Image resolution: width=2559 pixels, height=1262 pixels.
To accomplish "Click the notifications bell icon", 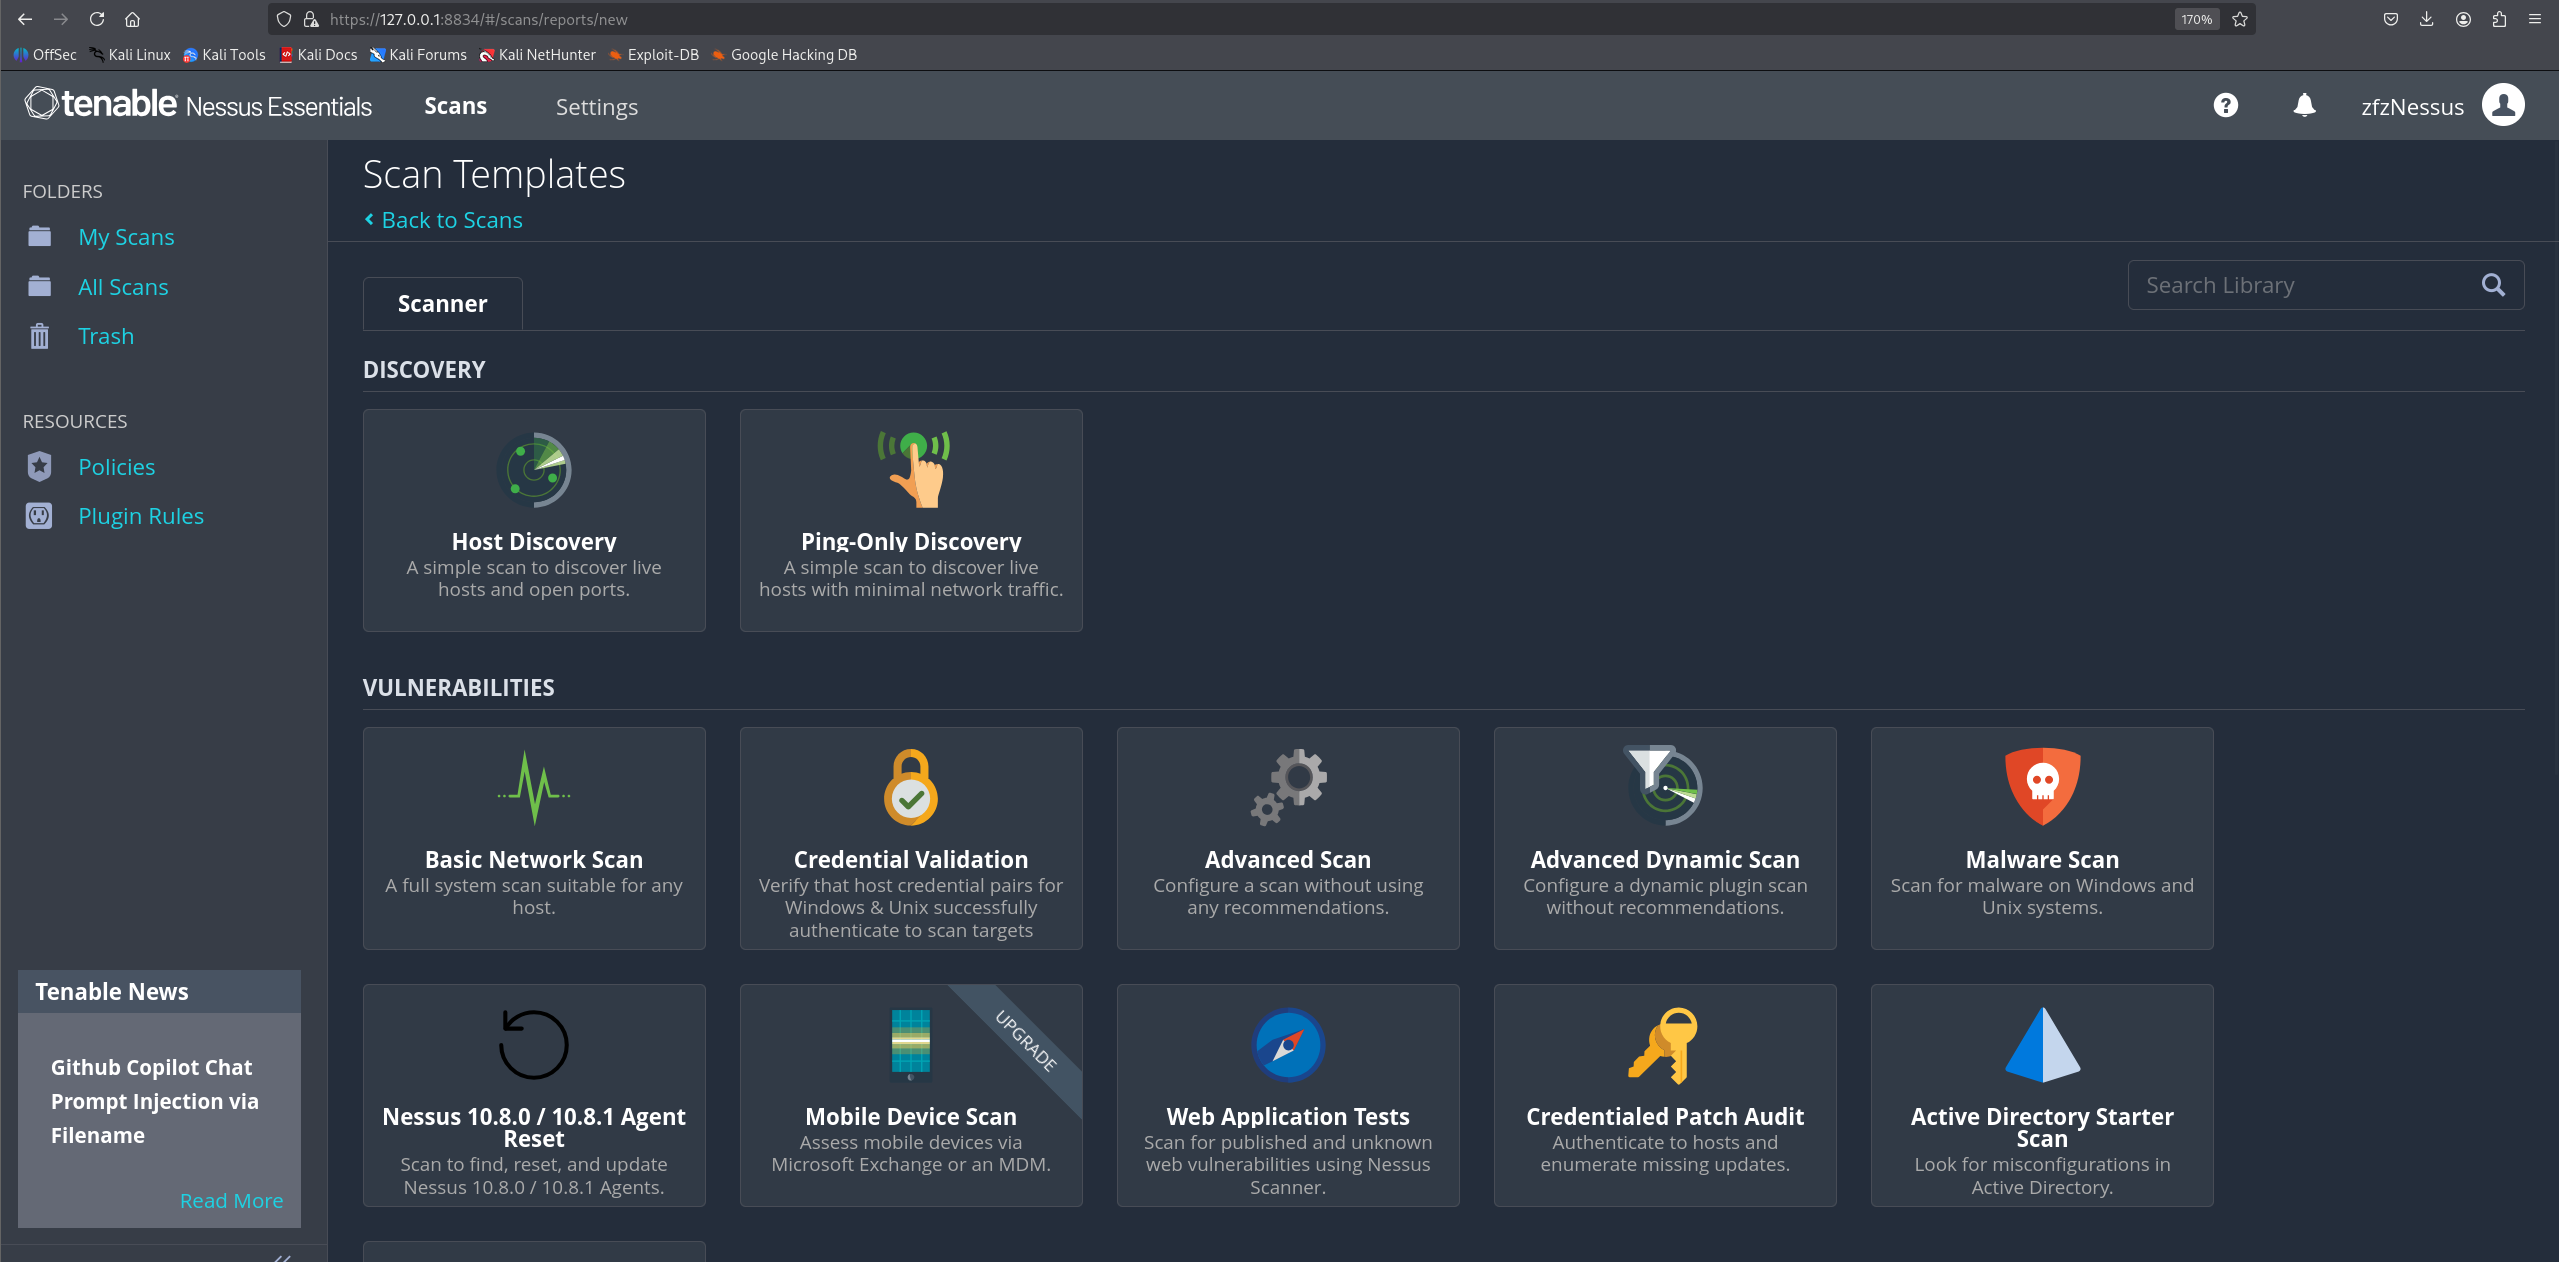I will point(2304,105).
